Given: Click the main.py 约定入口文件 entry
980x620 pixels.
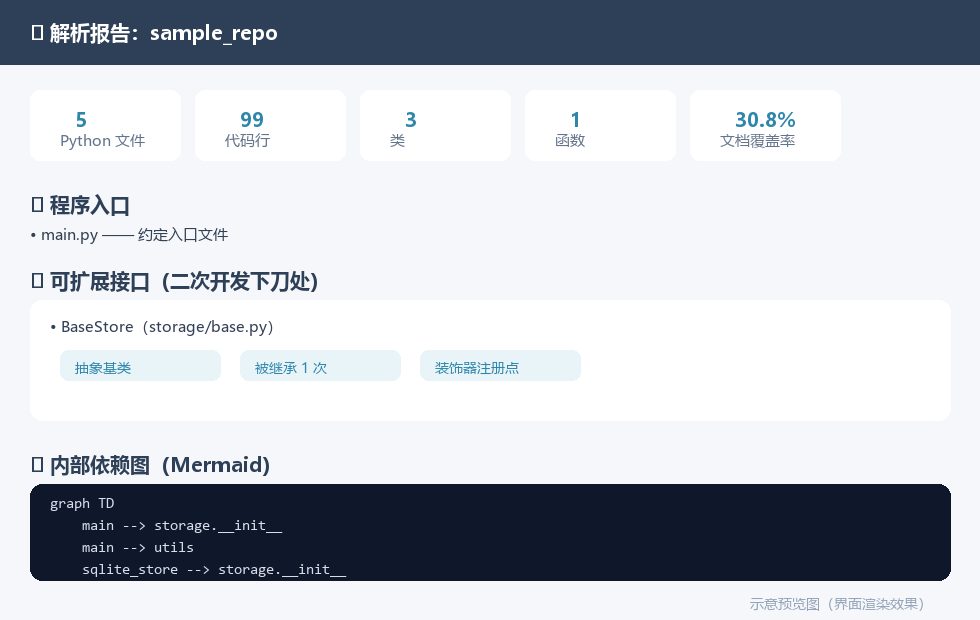Looking at the screenshot, I should point(129,235).
